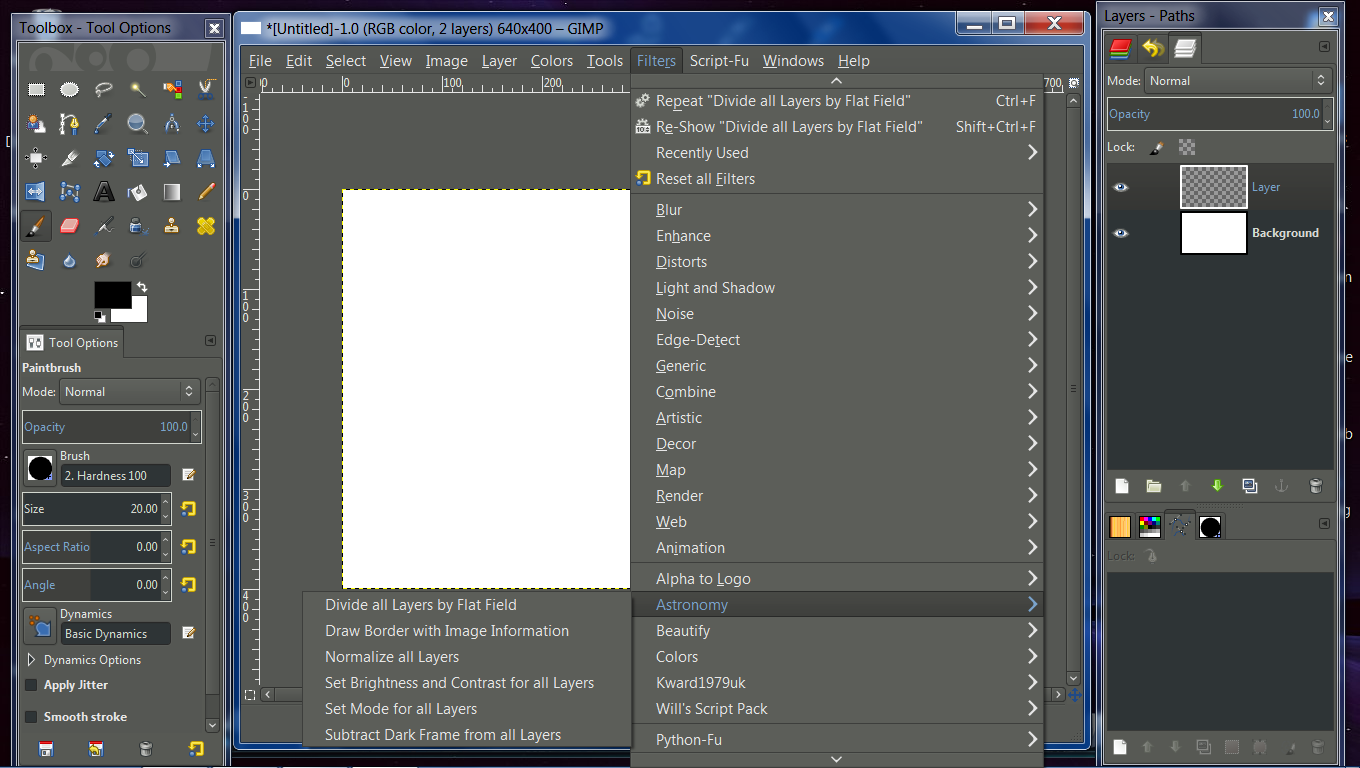
Task: Pick the Fuzzy Select magic wand tool
Action: [x=138, y=90]
